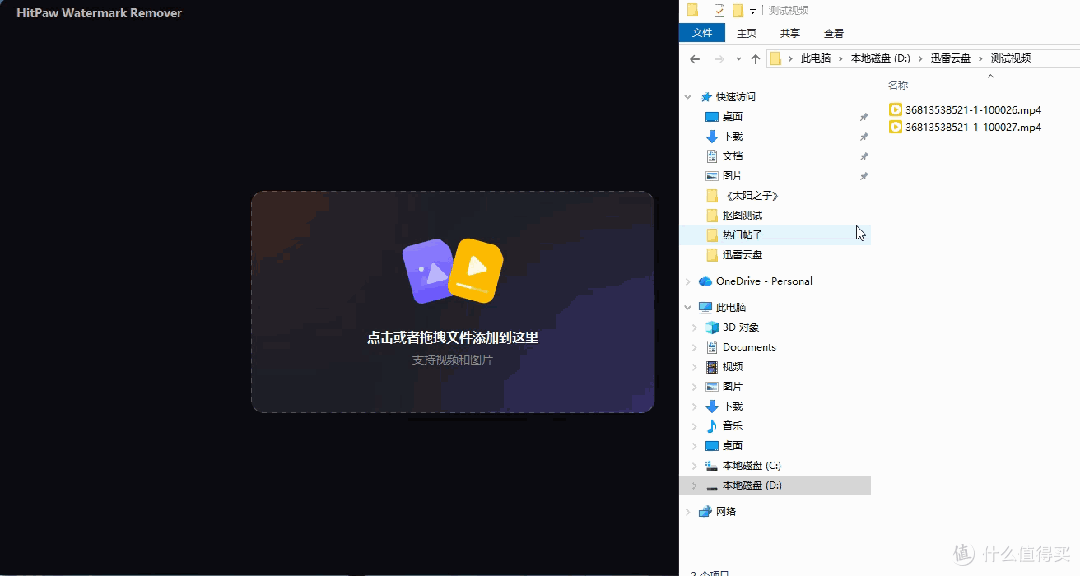This screenshot has width=1080, height=576.
Task: Expand the 3D 对象 node
Action: [x=694, y=327]
